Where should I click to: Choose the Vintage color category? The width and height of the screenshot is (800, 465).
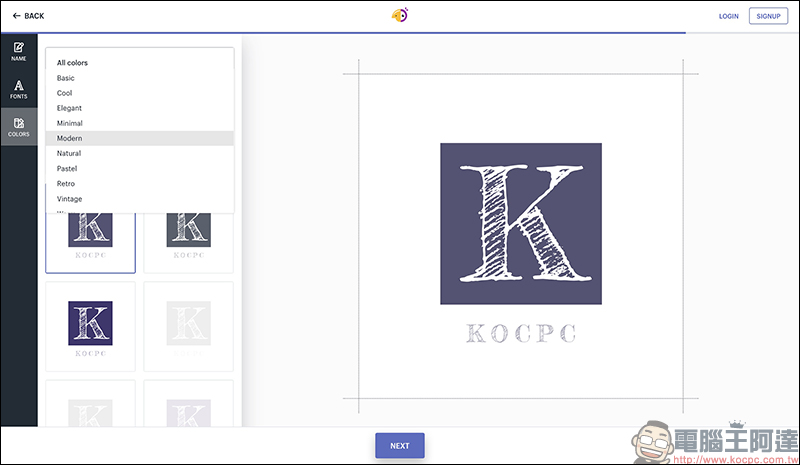point(140,199)
